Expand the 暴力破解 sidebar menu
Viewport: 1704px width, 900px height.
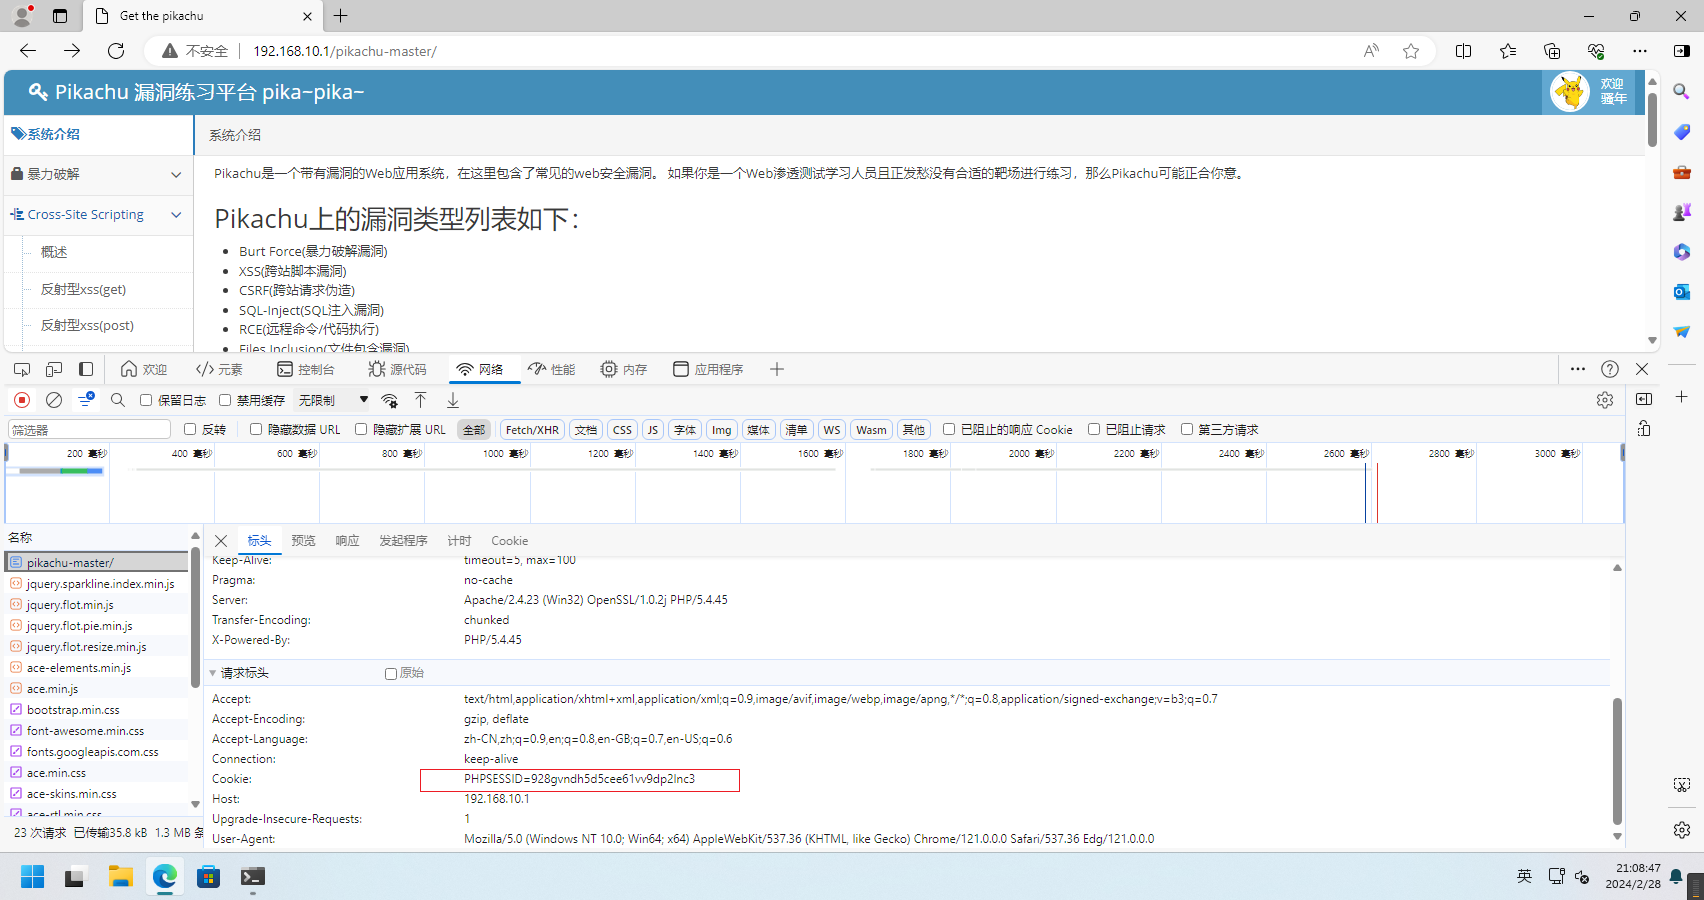[98, 174]
